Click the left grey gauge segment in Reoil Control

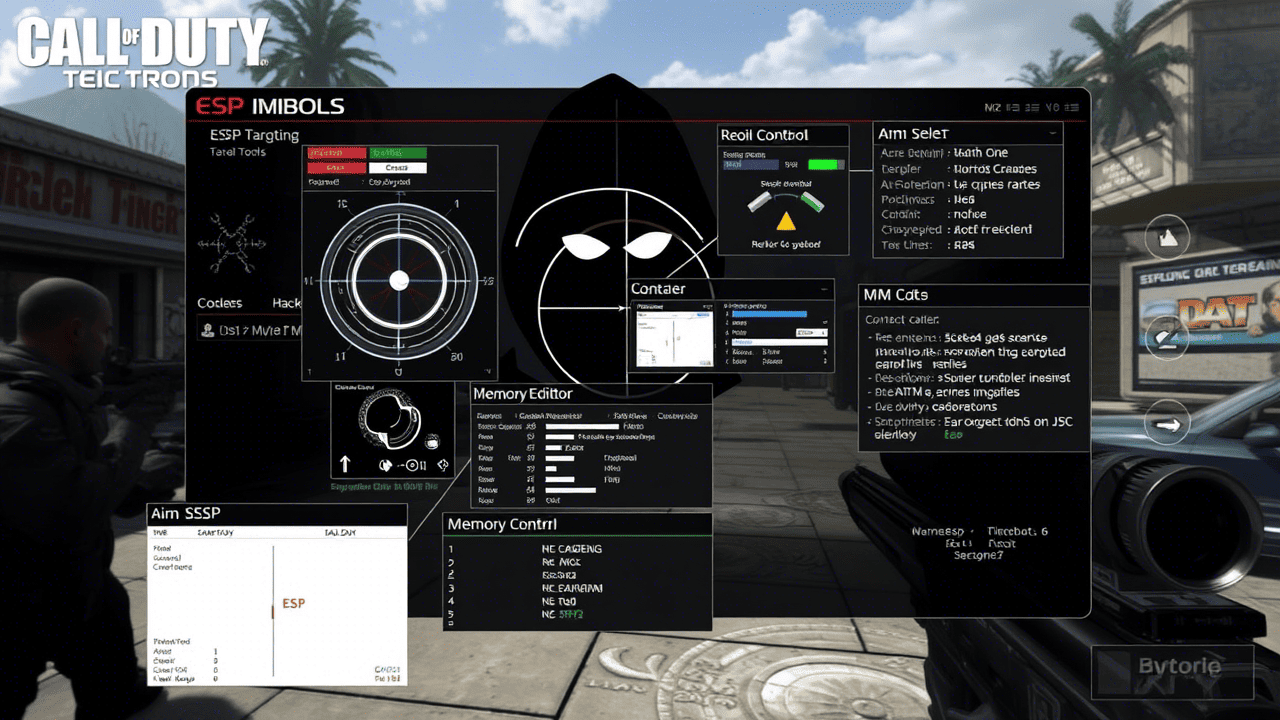coord(760,201)
